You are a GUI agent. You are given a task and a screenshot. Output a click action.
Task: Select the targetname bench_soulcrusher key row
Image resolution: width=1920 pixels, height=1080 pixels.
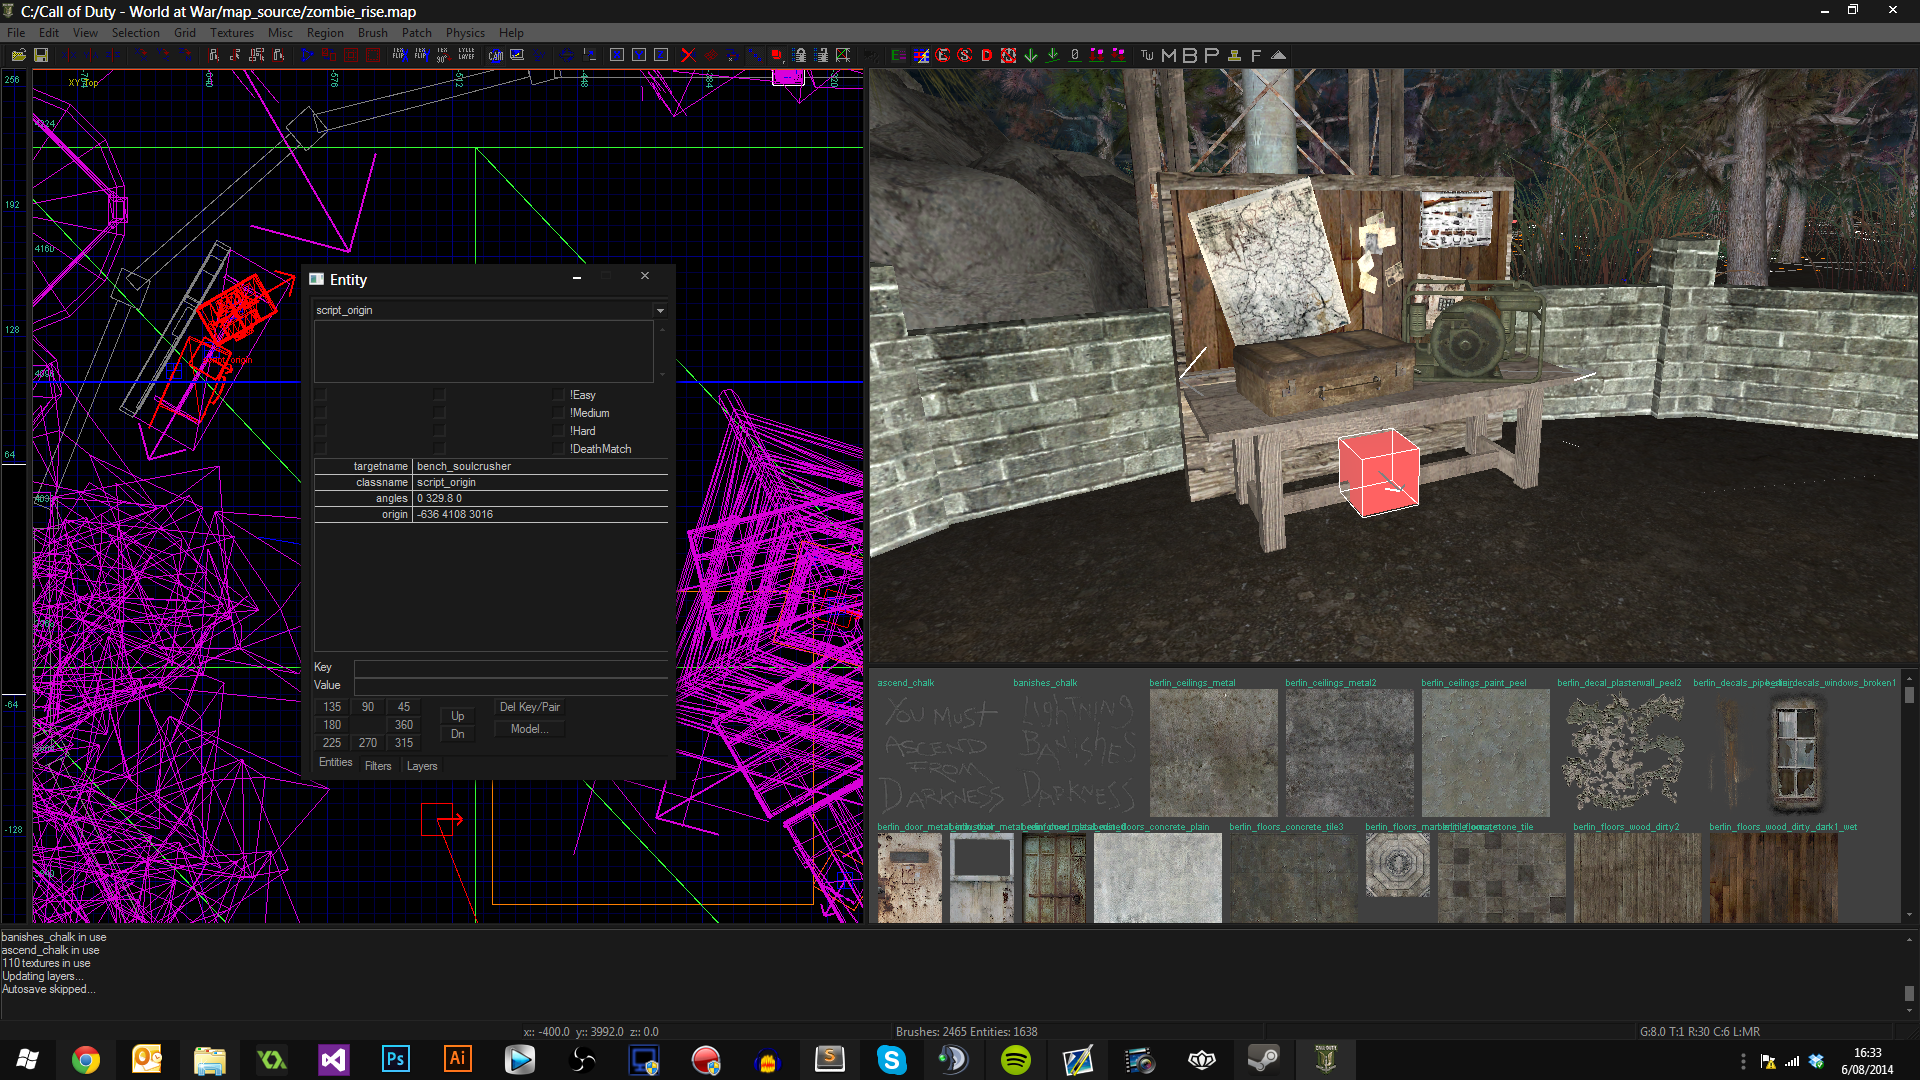tap(491, 466)
